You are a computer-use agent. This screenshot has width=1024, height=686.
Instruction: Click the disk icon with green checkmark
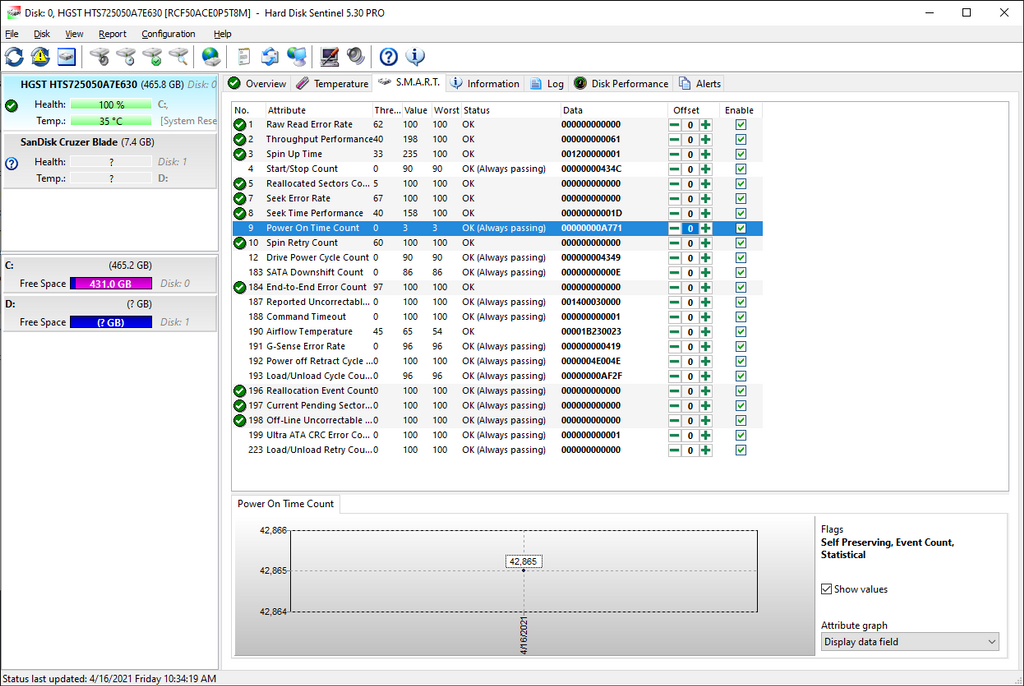[152, 57]
